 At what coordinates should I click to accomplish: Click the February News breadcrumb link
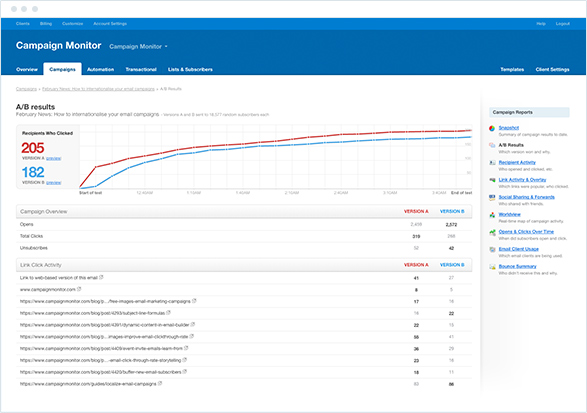point(98,89)
